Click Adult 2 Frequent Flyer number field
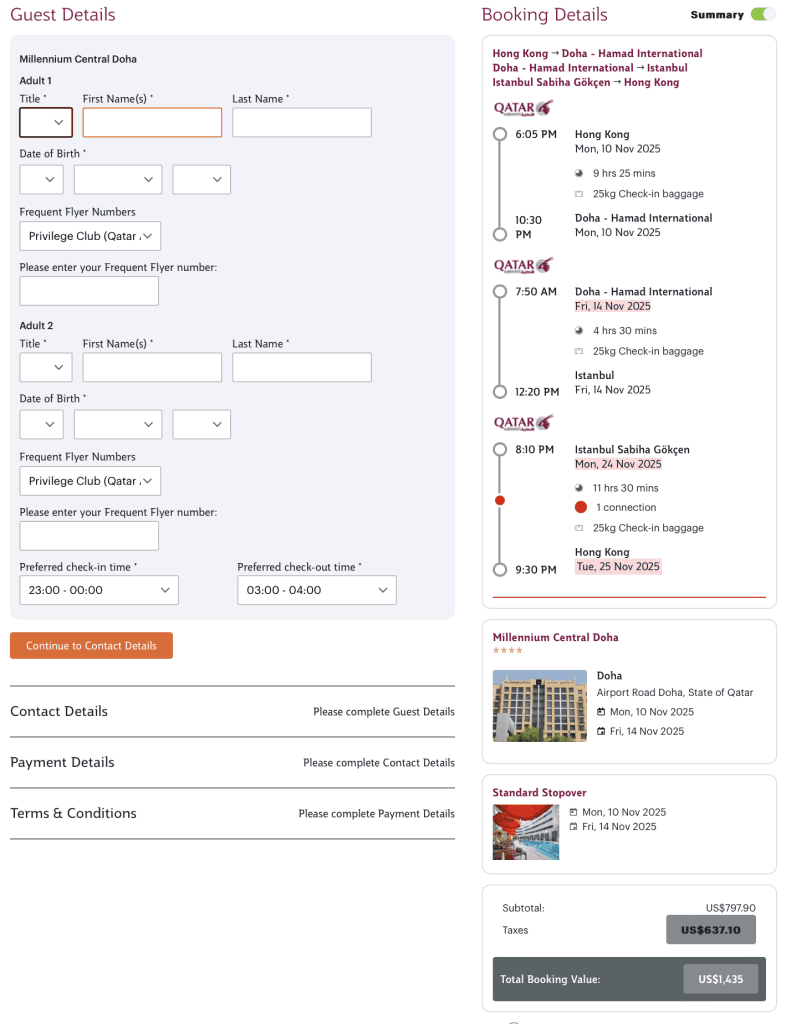The width and height of the screenshot is (786, 1024). click(x=89, y=536)
